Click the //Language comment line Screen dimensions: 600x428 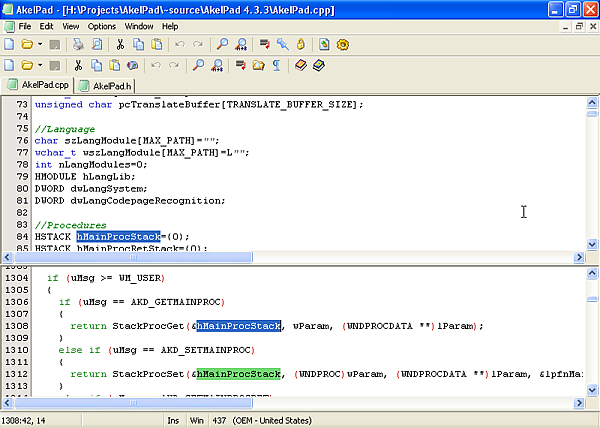(65, 129)
